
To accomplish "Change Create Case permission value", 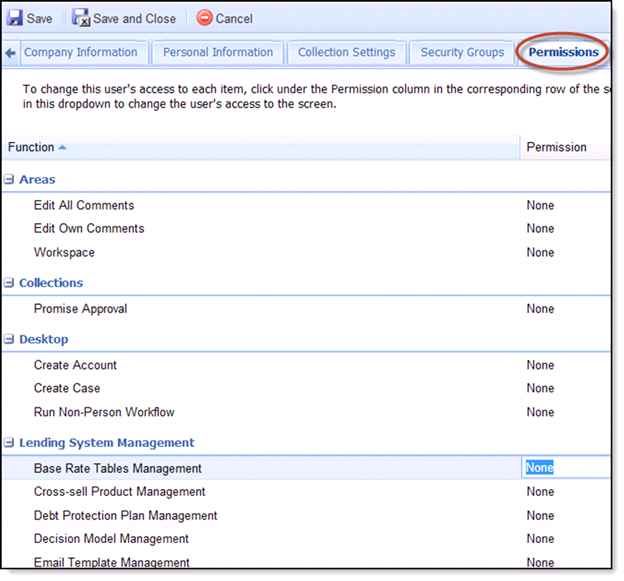I will coord(540,388).
